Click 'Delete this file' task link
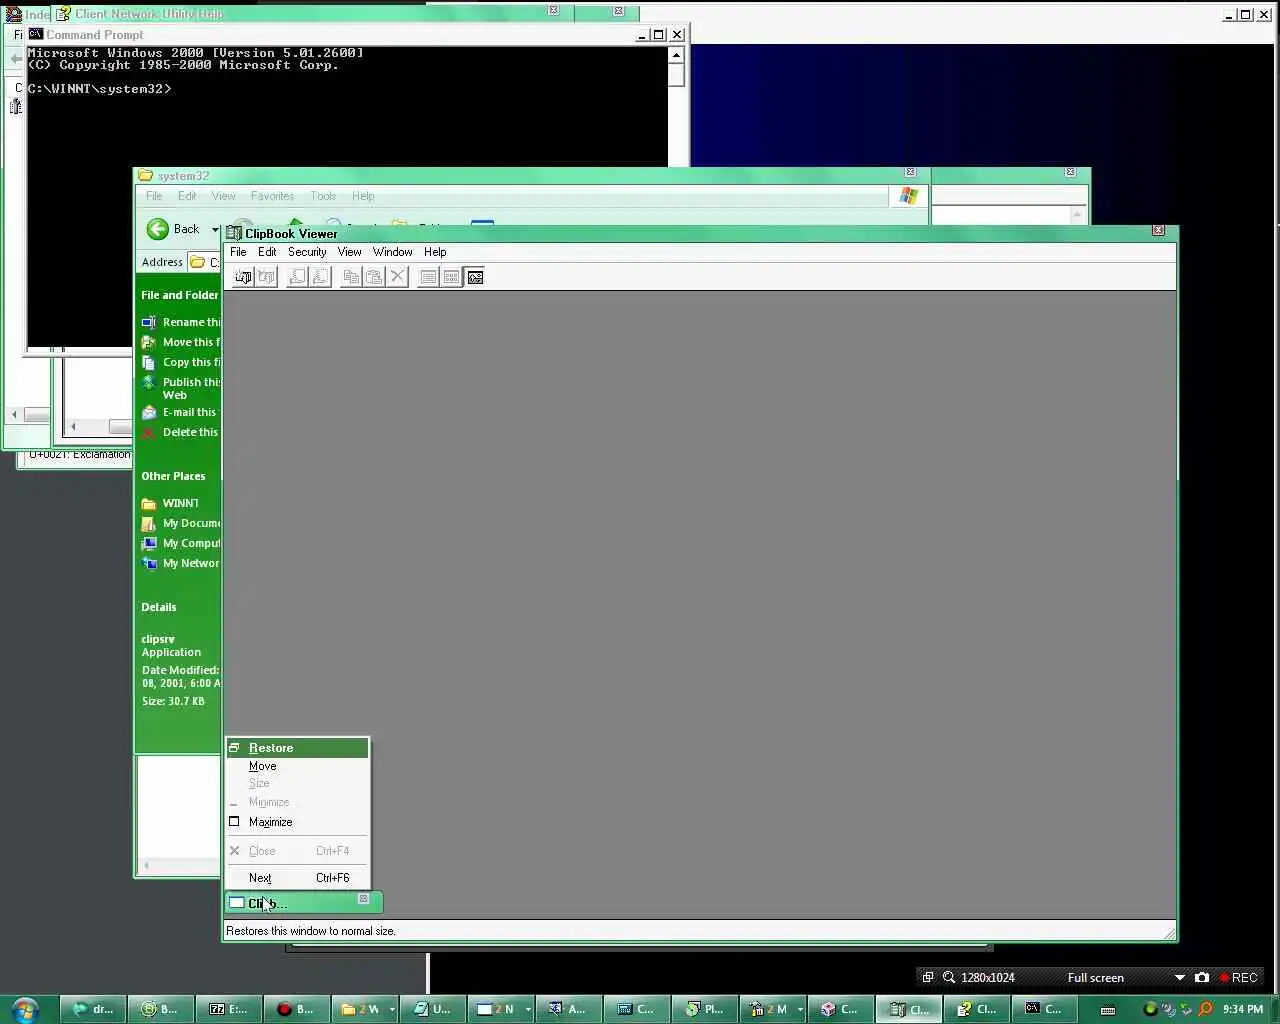 point(190,432)
